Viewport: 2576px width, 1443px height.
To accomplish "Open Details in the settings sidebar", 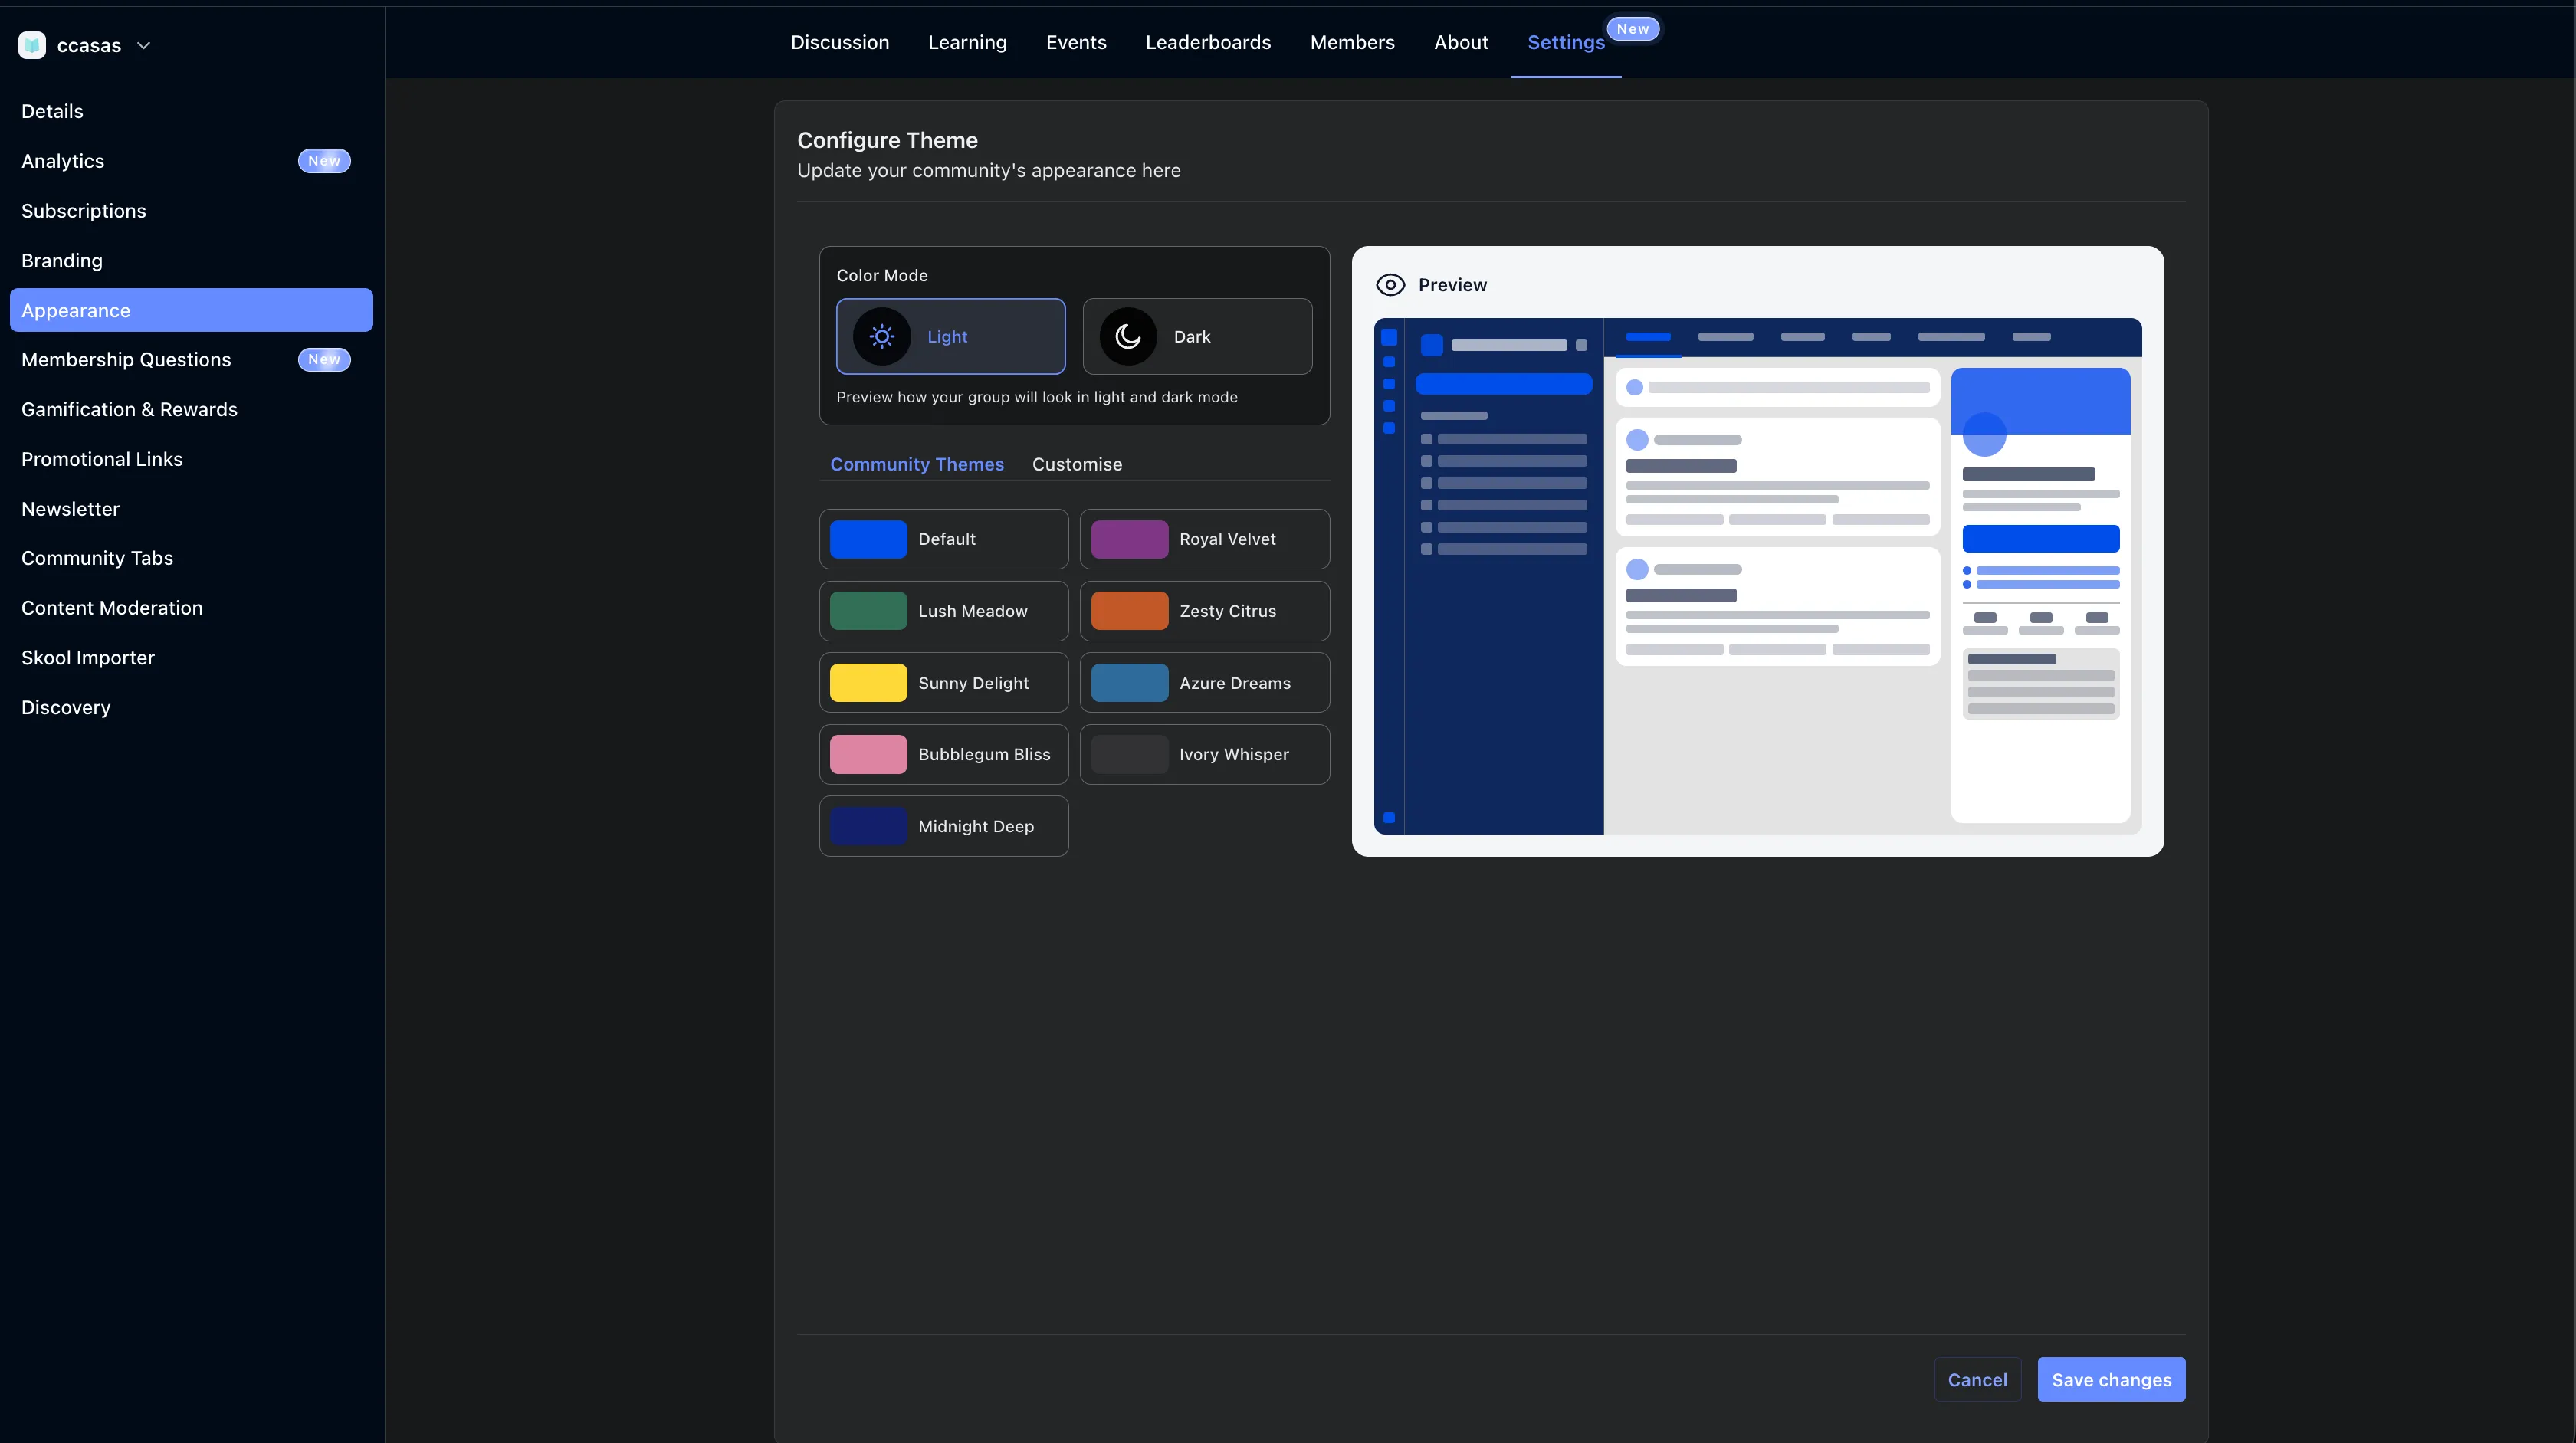I will [191, 111].
